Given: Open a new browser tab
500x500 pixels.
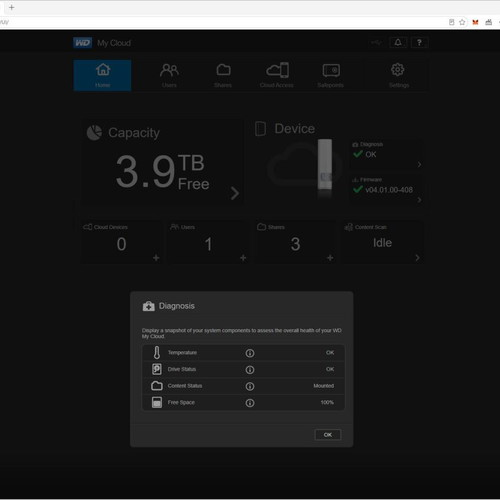Looking at the screenshot, I should click(x=12, y=7).
